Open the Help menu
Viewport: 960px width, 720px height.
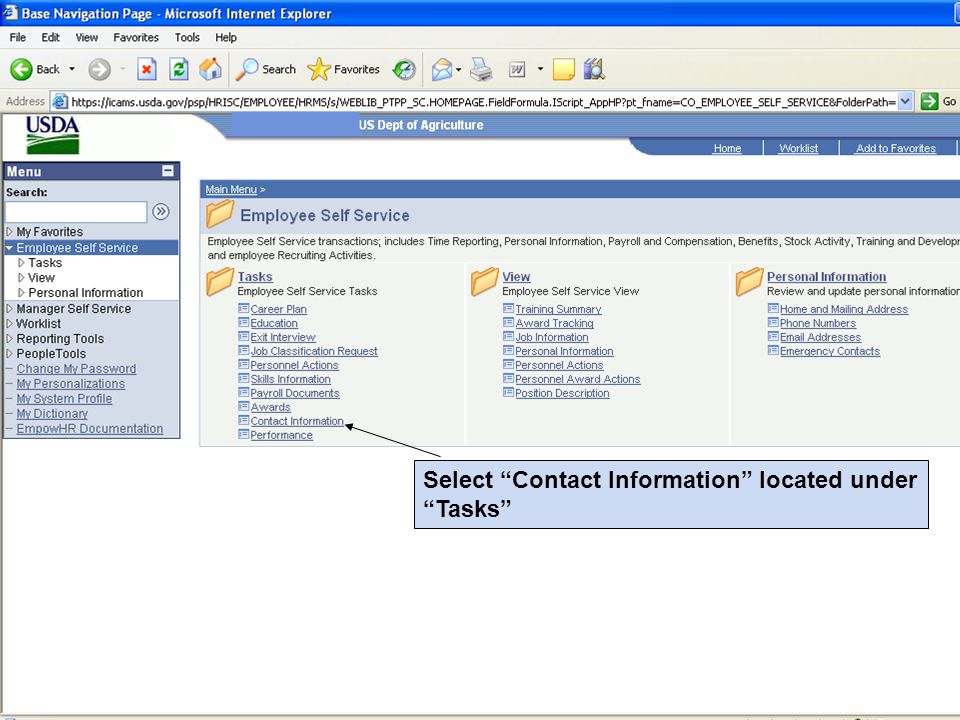[226, 37]
